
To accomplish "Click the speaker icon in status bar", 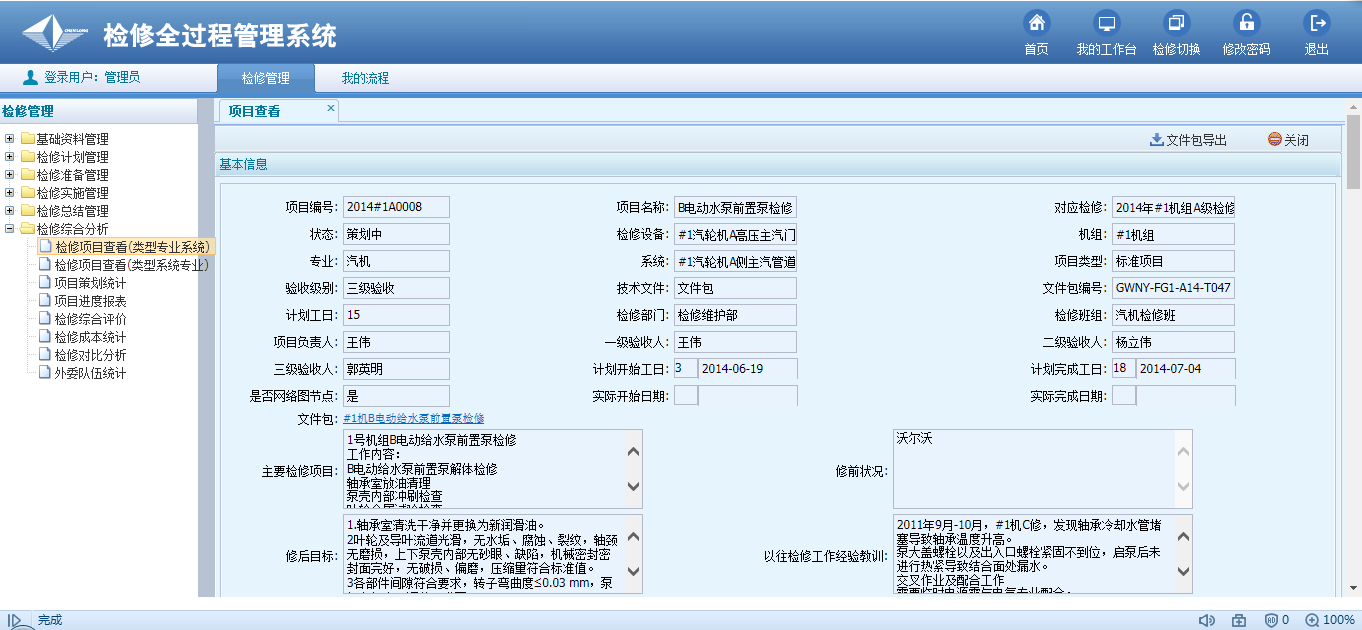I will (x=1207, y=620).
